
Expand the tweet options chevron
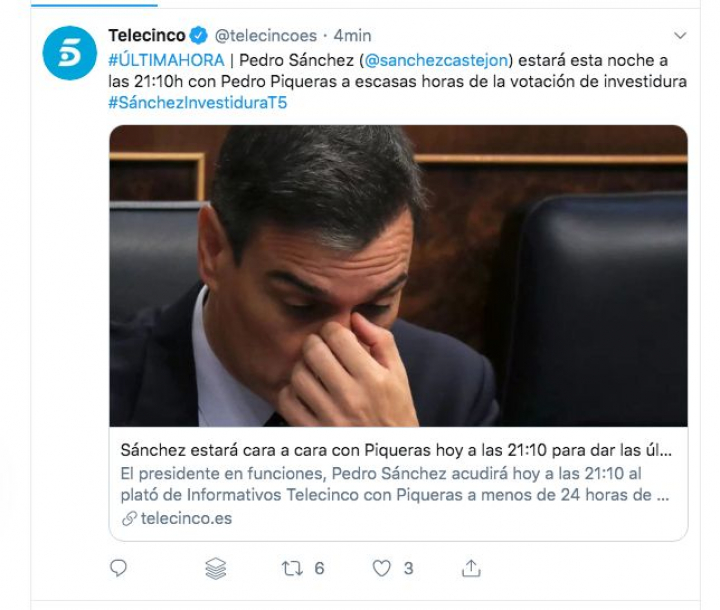(680, 35)
